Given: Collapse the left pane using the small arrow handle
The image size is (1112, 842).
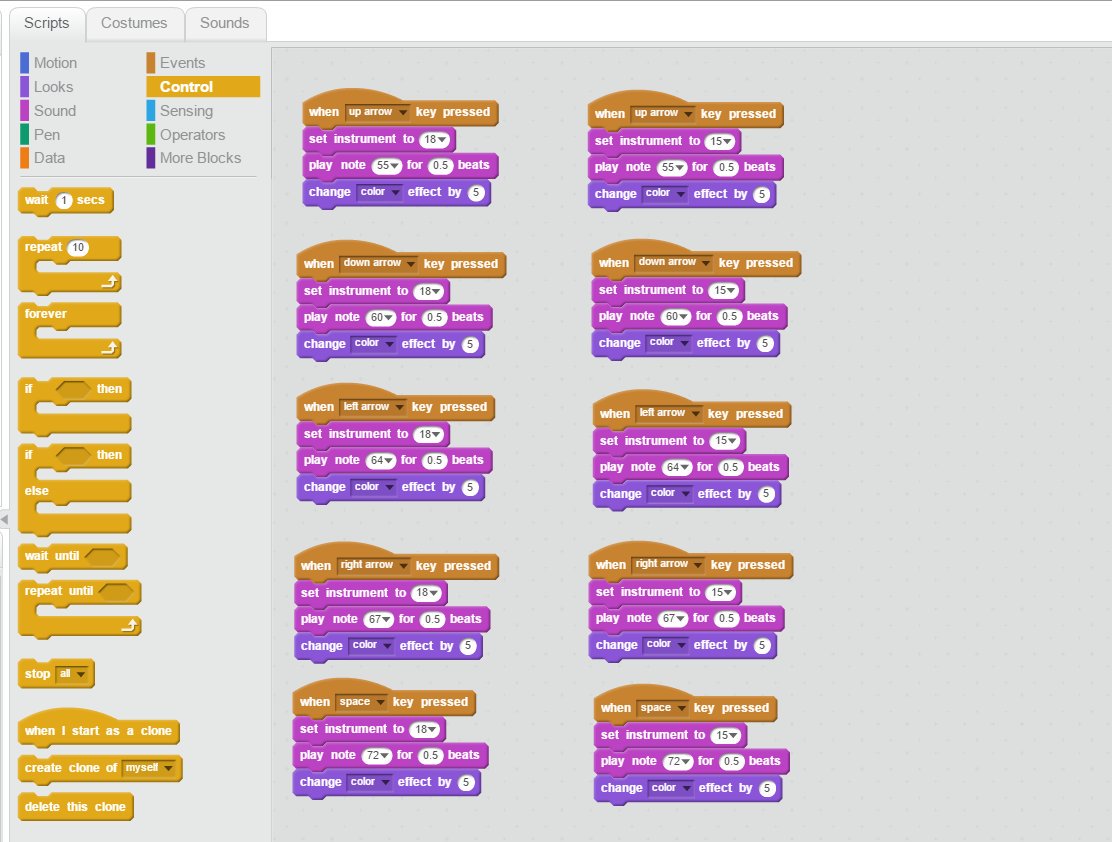Looking at the screenshot, I should click(x=4, y=520).
